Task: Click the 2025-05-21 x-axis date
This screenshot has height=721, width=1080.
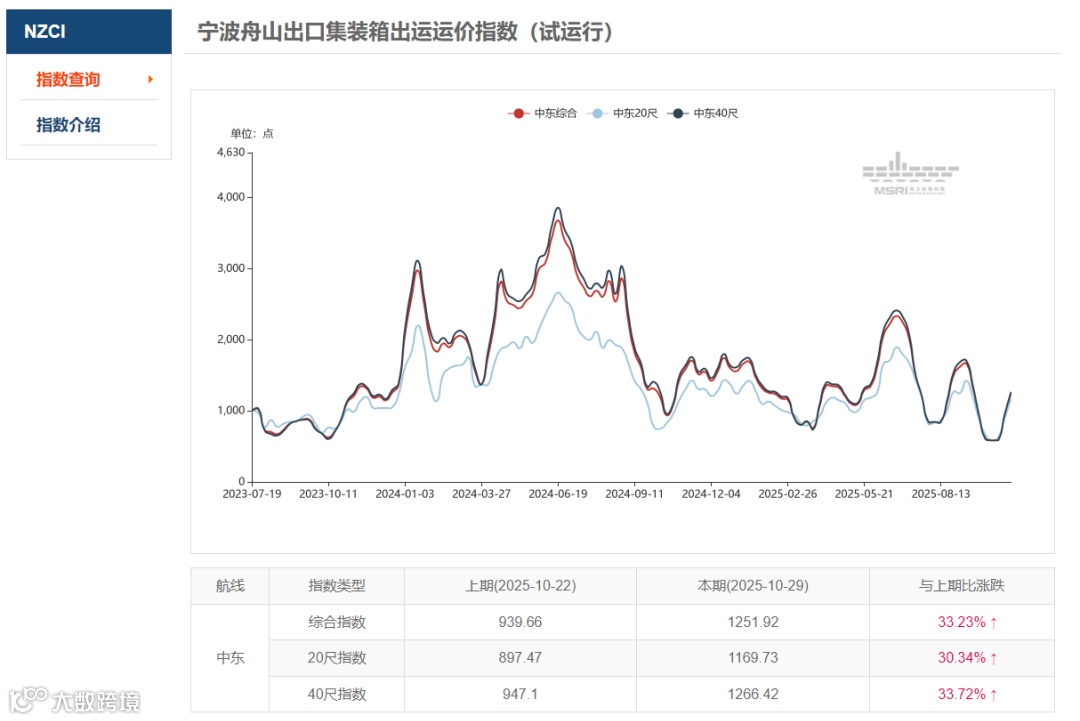Action: tap(864, 494)
